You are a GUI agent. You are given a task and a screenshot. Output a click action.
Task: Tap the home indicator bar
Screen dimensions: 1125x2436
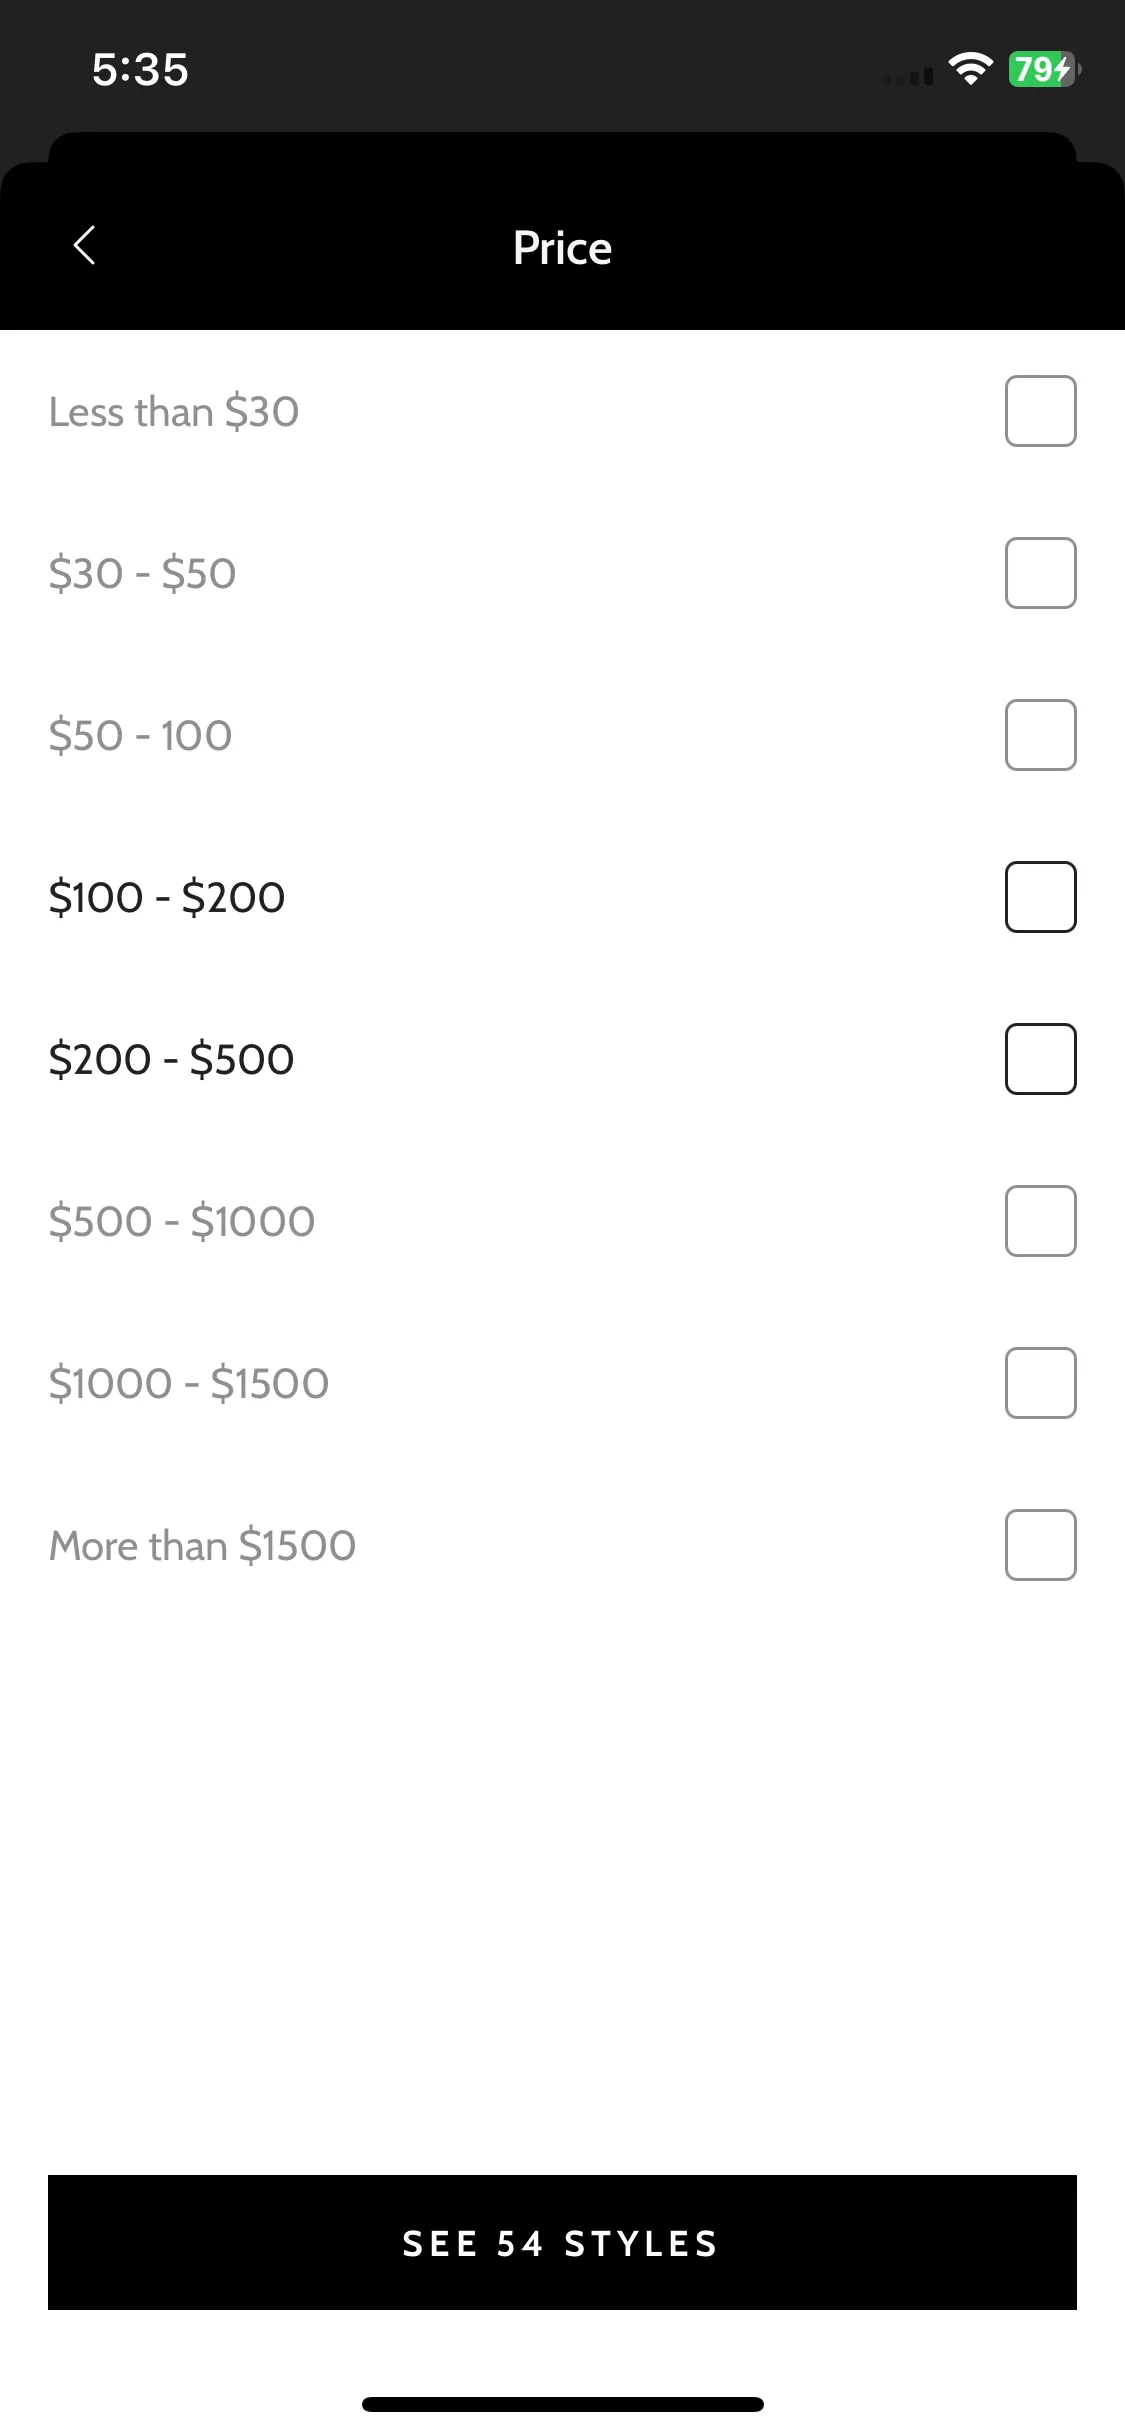[x=562, y=2404]
